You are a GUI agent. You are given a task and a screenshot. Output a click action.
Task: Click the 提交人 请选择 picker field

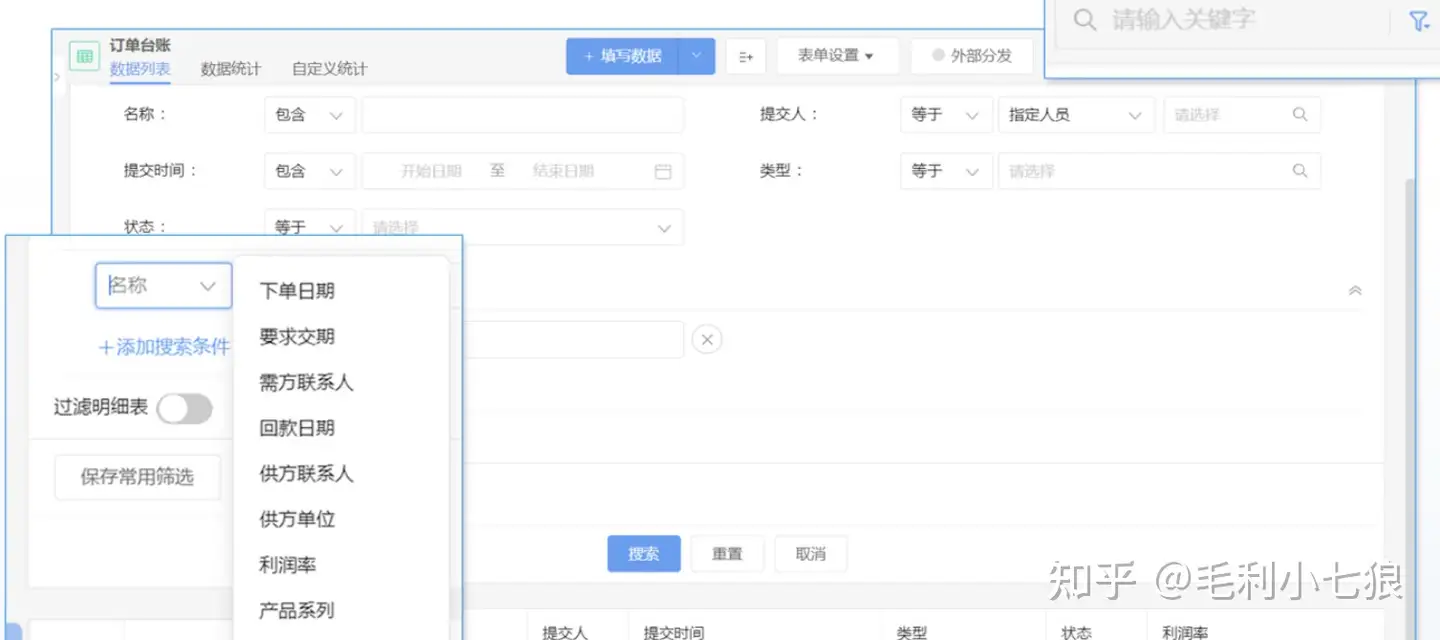coord(1241,115)
